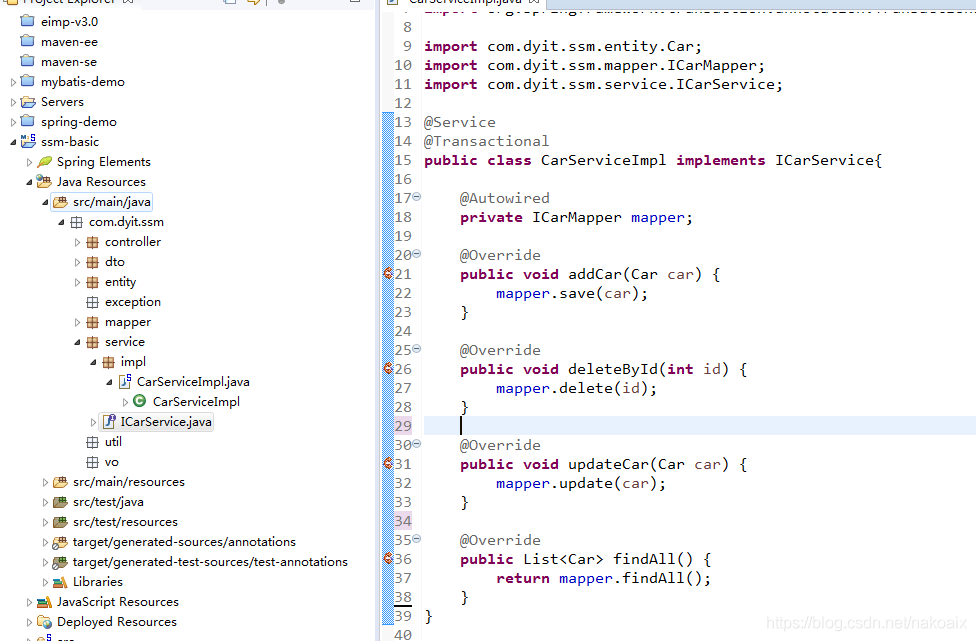Click the override marker on line 21
The height and width of the screenshot is (641, 976).
[x=388, y=273]
